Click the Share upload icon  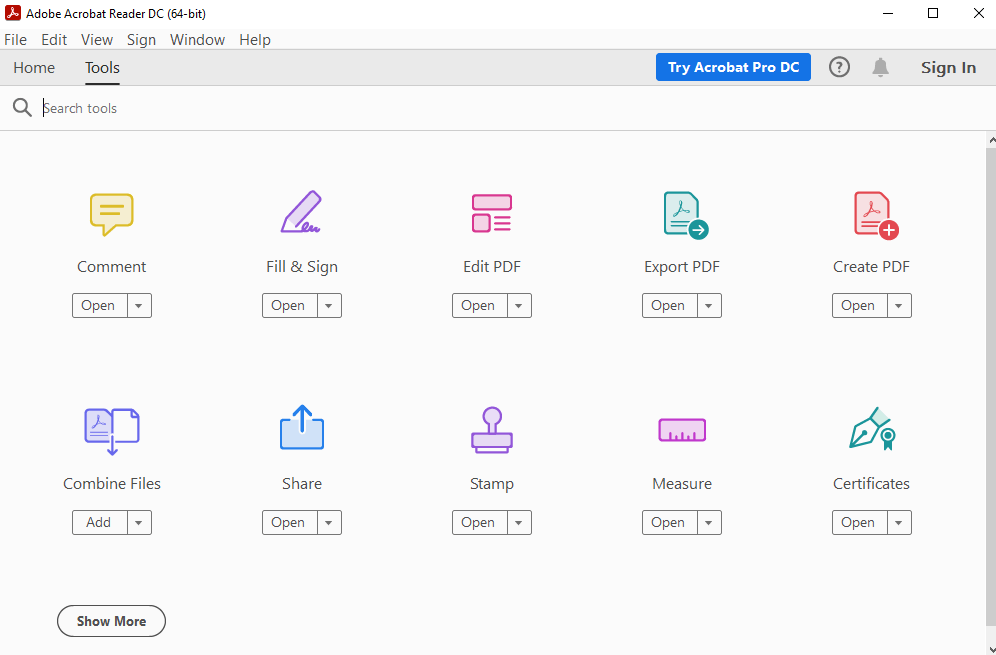pyautogui.click(x=302, y=428)
